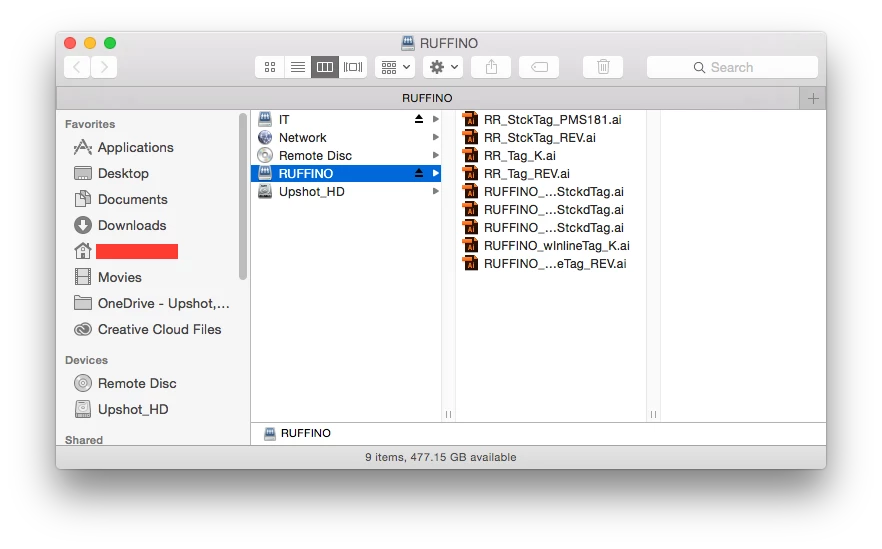This screenshot has width=882, height=549.
Task: Select file RUFFINO_wInlineTag_K.ai
Action: 556,245
